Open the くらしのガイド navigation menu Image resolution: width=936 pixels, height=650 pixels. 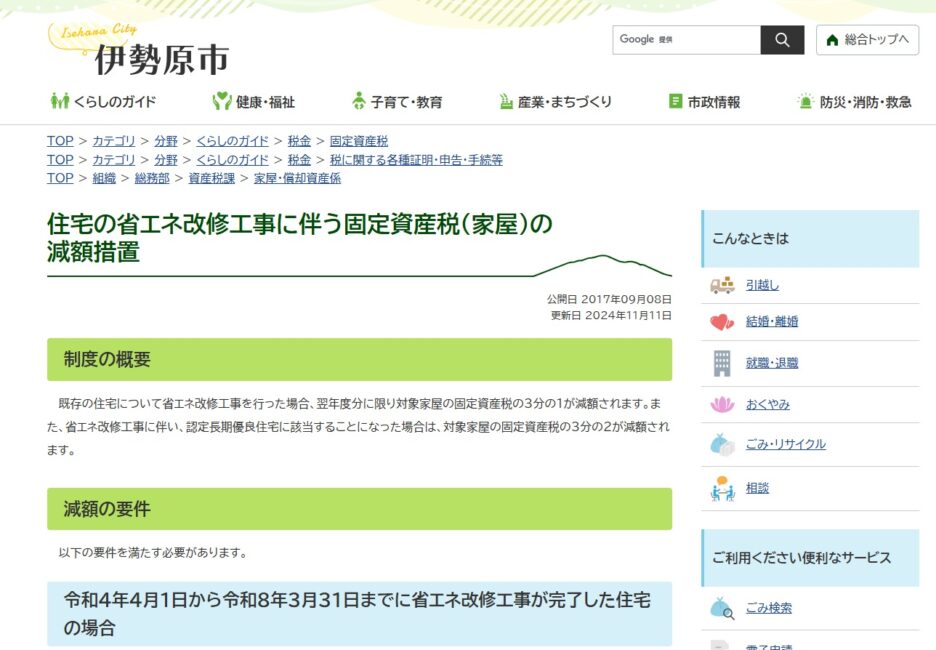[x=104, y=102]
